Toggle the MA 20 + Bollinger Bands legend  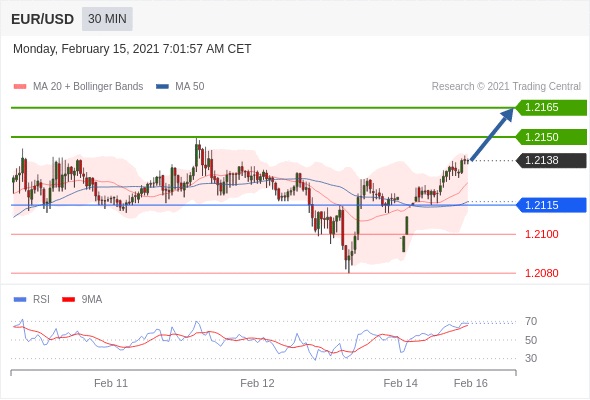88,87
